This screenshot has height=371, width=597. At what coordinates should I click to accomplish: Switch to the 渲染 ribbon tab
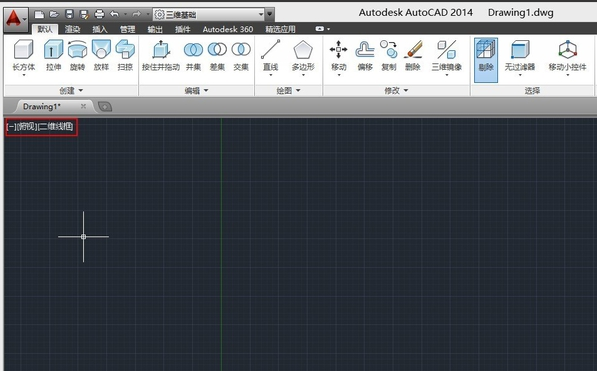[72, 29]
